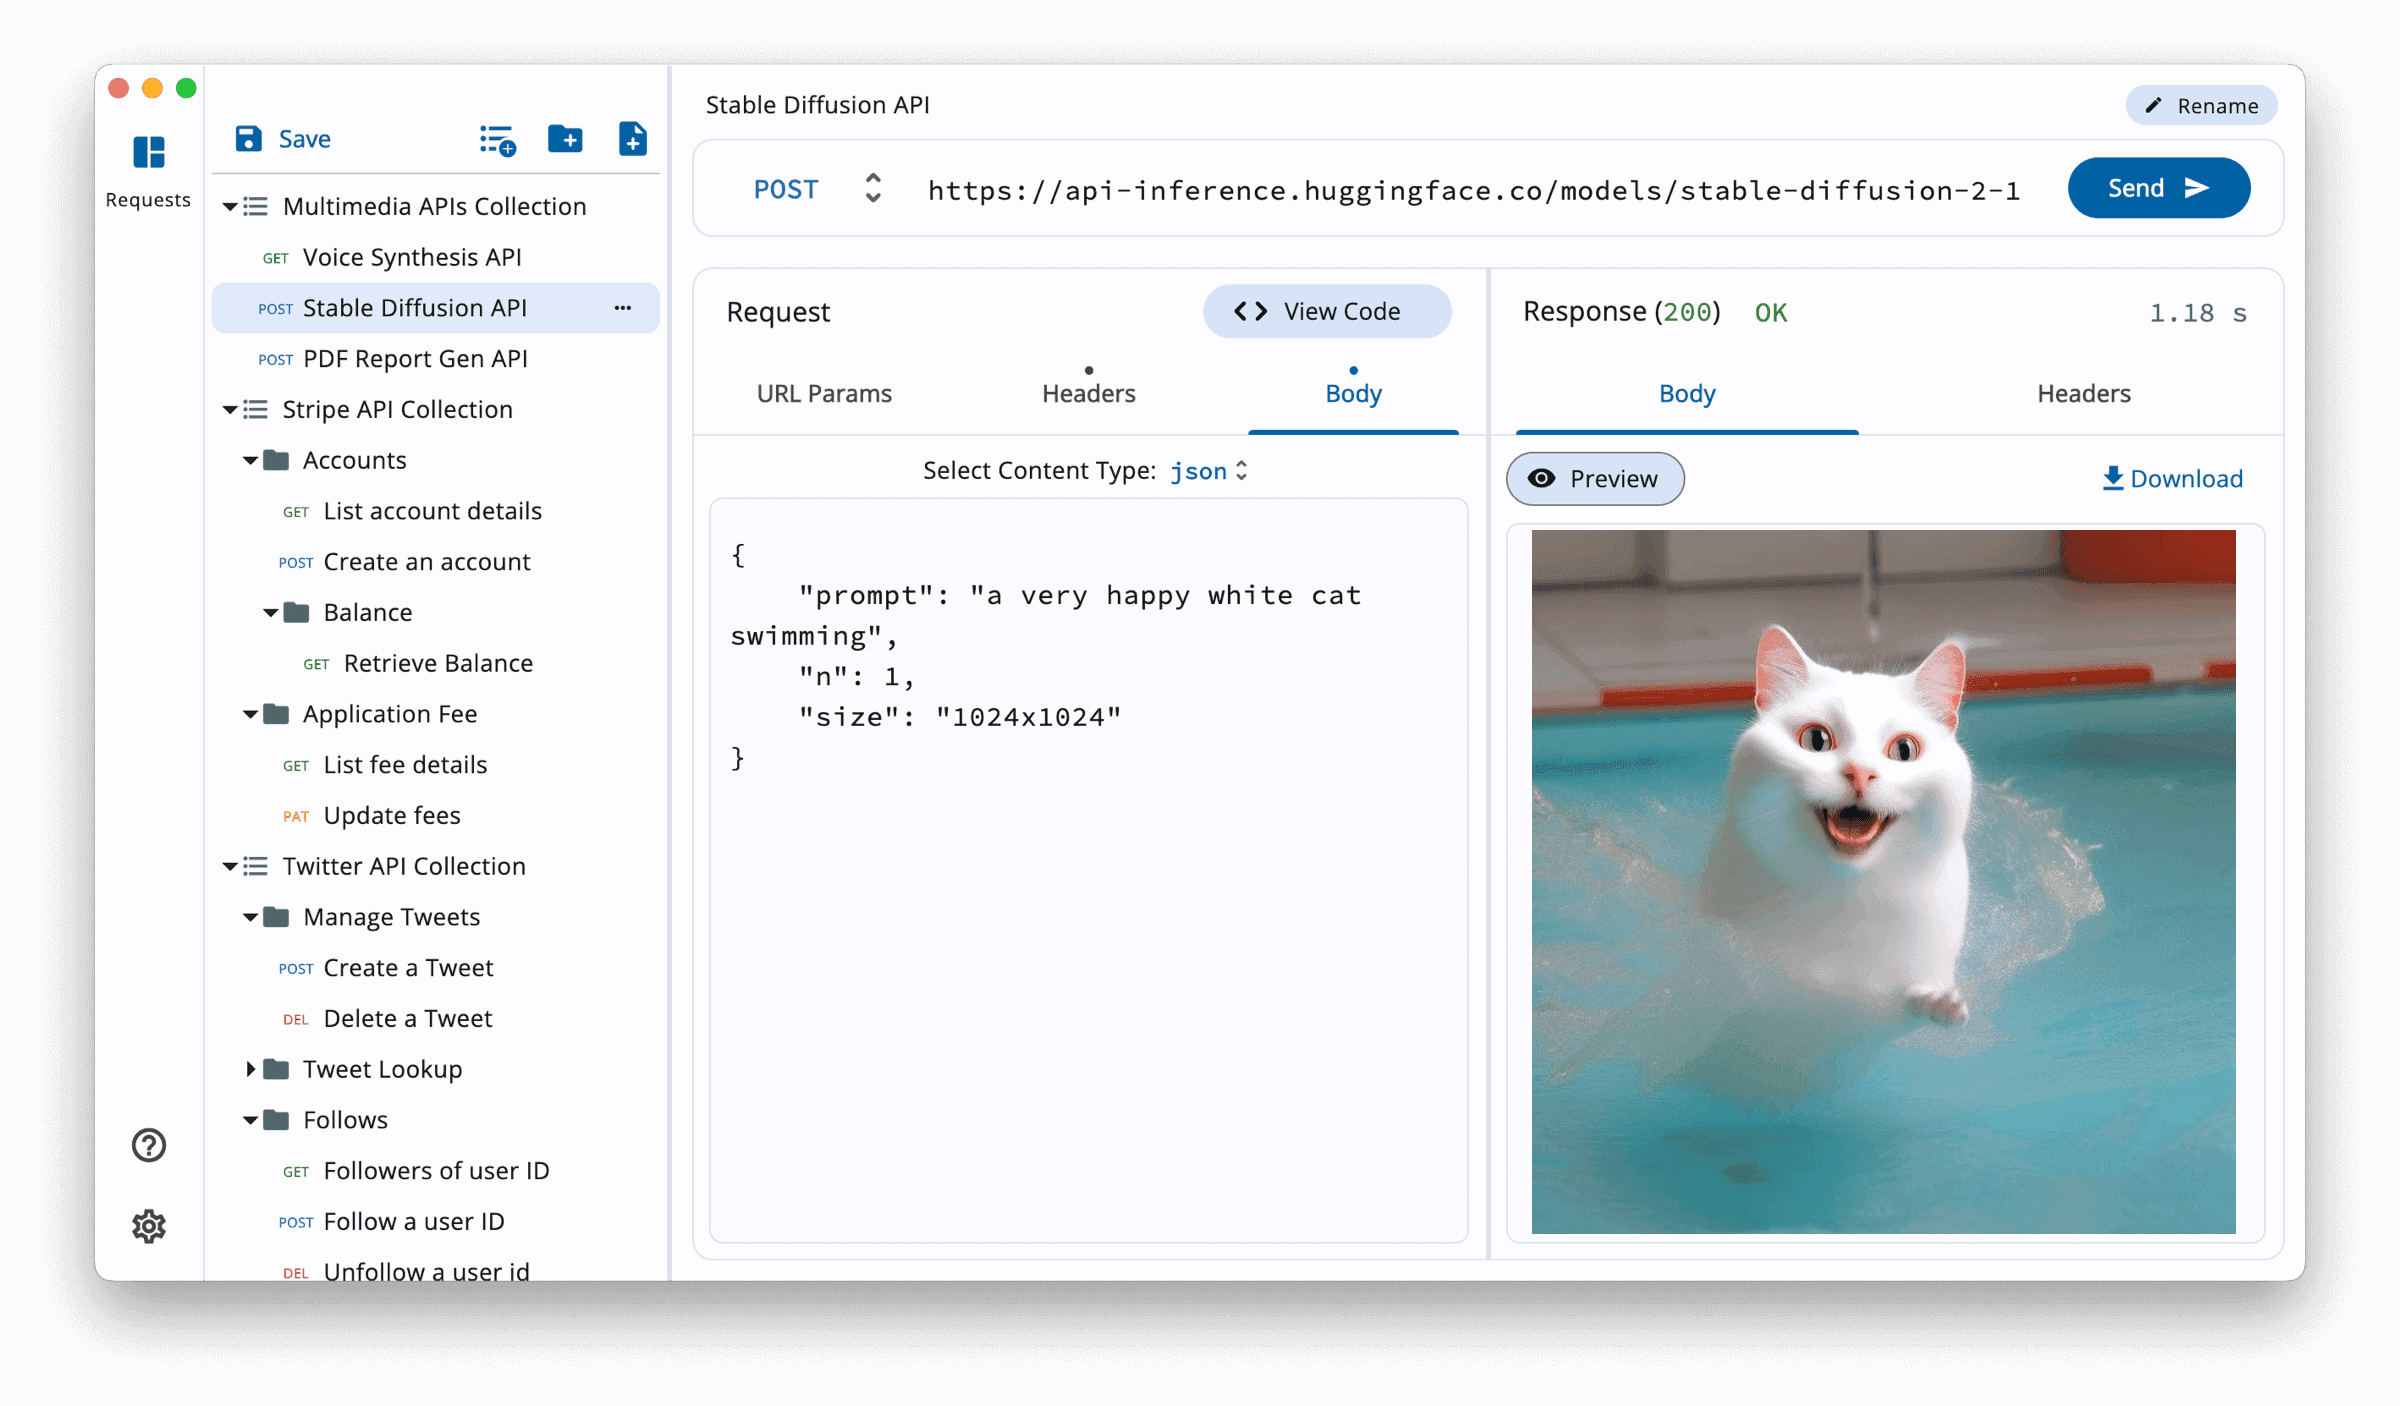Click the Download link
Screen dimensions: 2400x1406
(x=2172, y=479)
